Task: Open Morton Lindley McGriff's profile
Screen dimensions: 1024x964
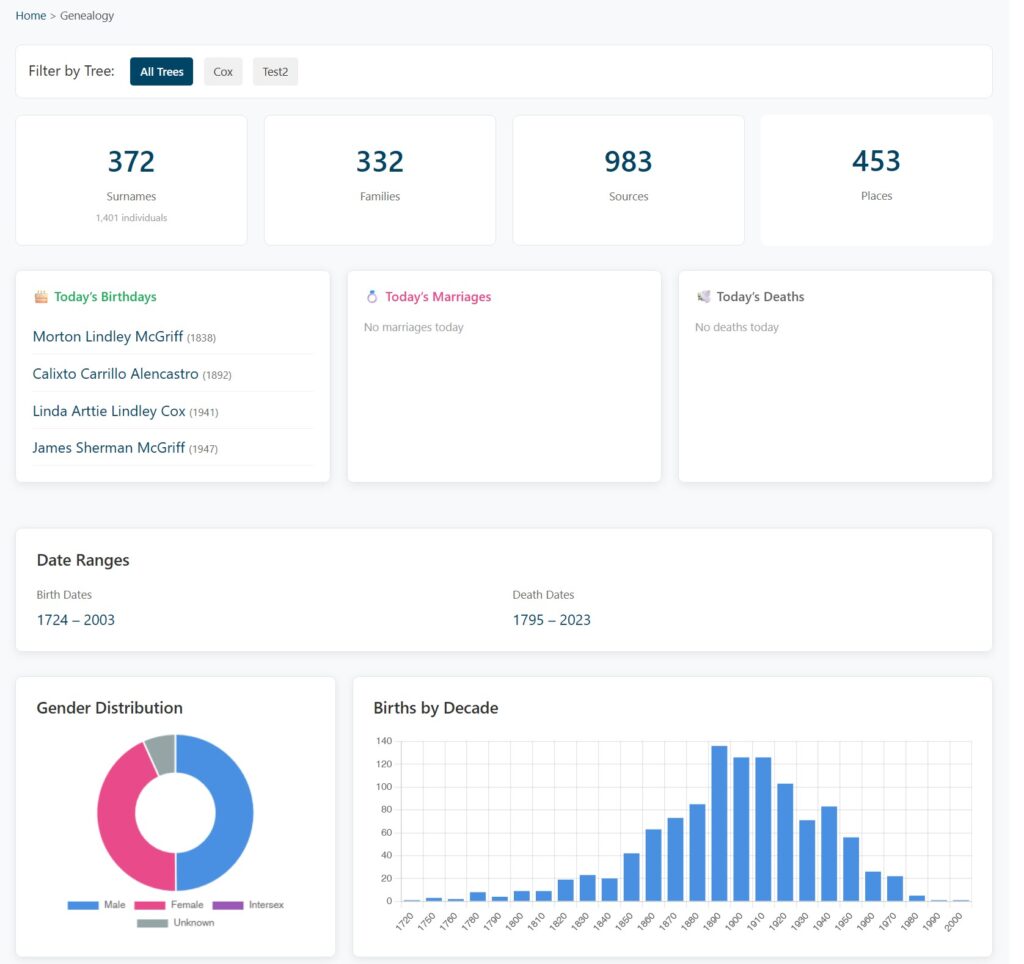Action: pos(108,337)
